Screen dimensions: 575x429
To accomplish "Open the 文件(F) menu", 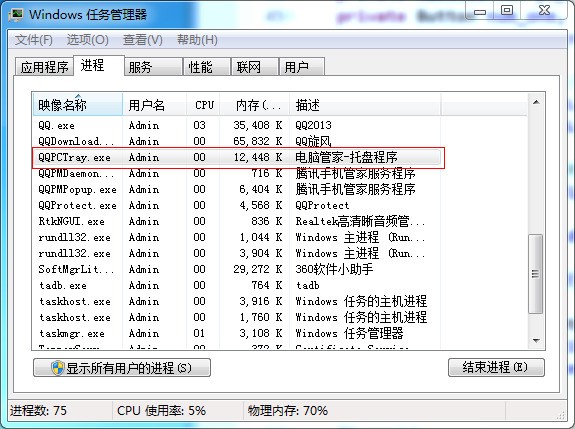I will (33, 40).
